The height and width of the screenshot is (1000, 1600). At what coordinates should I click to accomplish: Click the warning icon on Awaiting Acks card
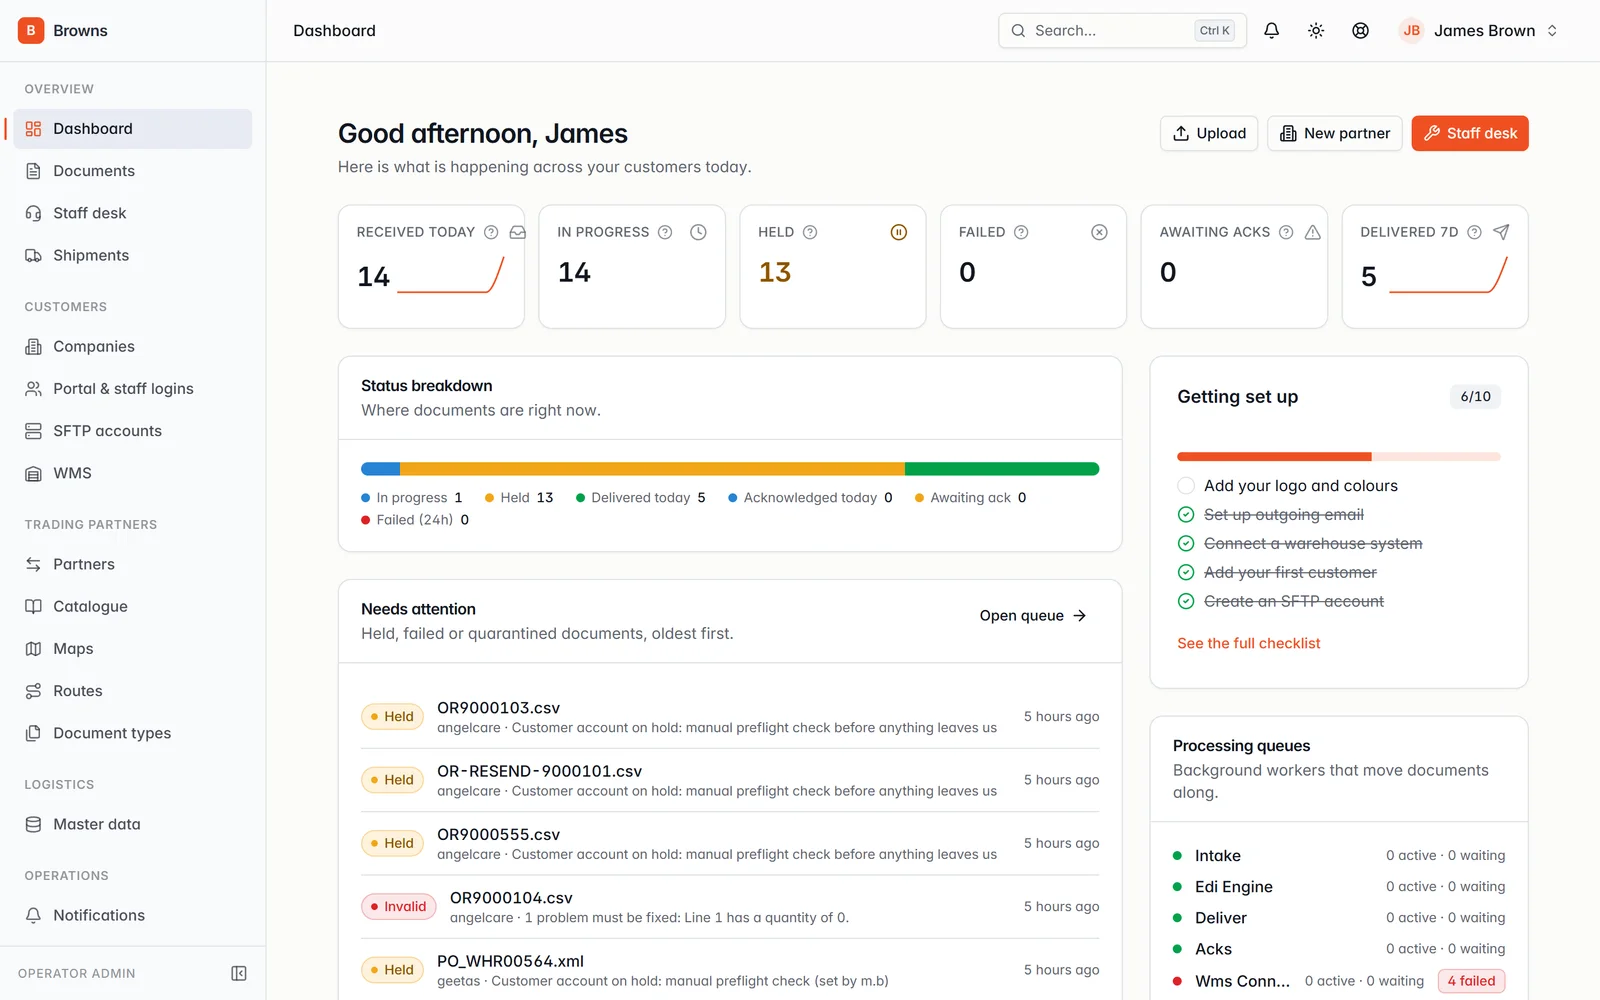(x=1313, y=232)
